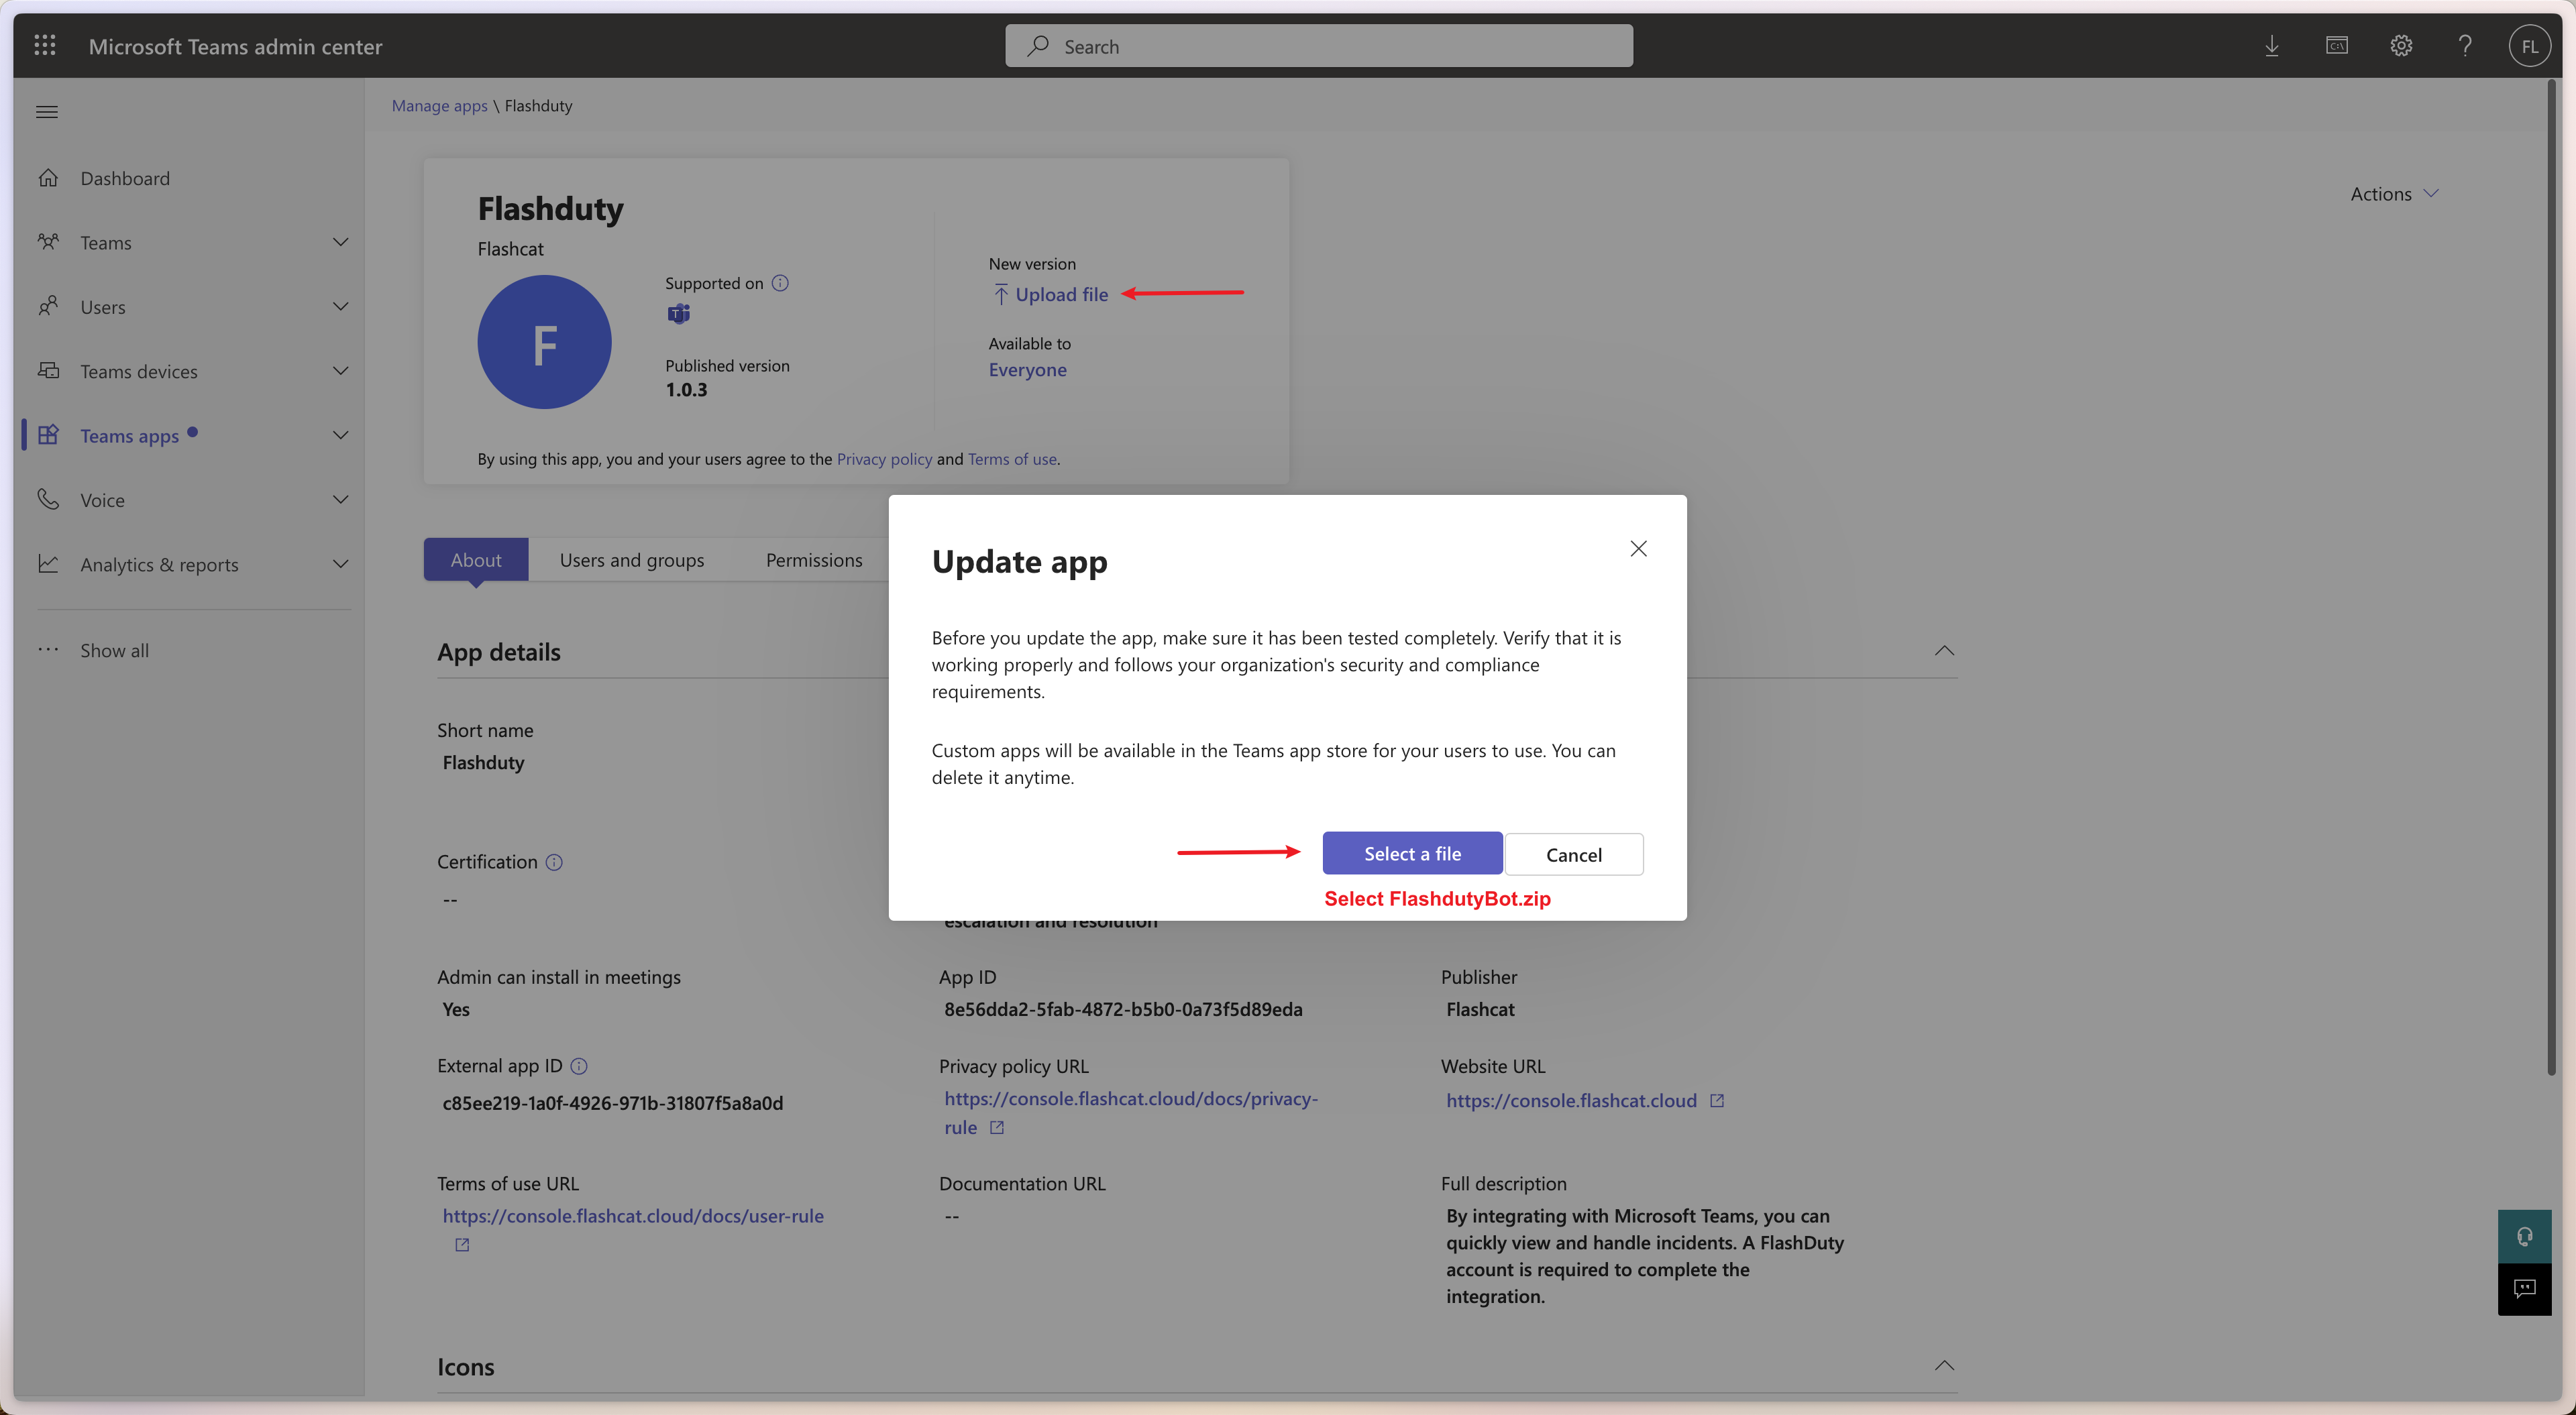Click the Dashboard home icon

click(x=48, y=178)
